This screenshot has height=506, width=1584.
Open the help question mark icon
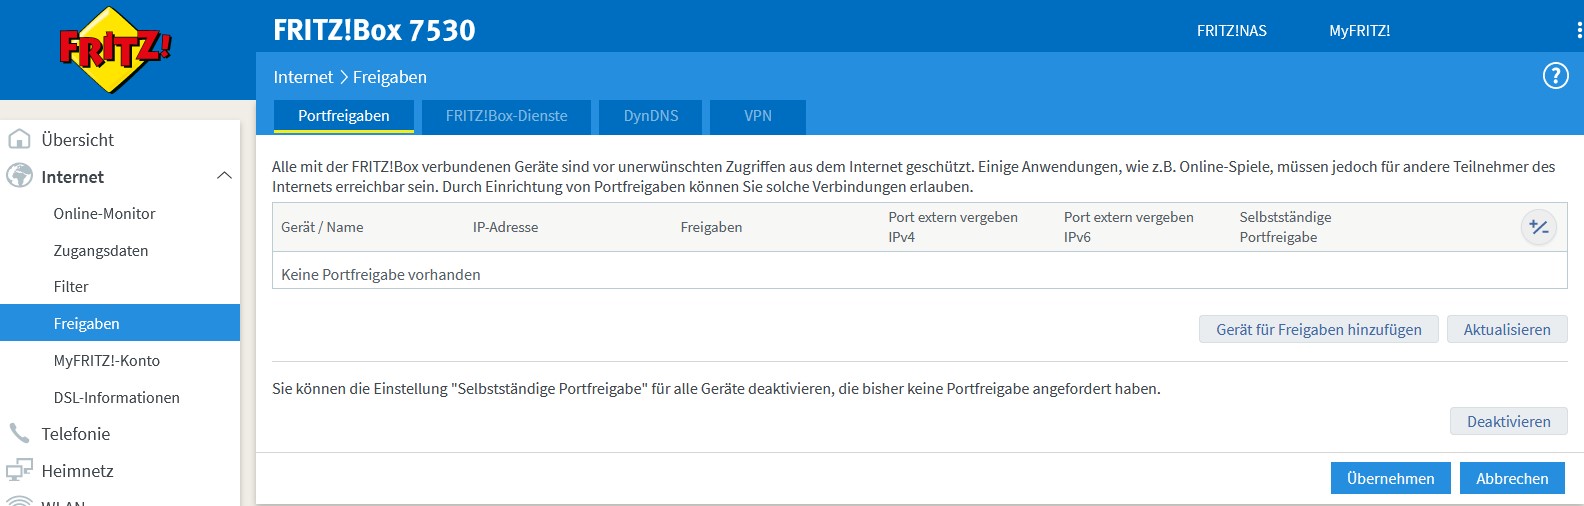(x=1555, y=76)
